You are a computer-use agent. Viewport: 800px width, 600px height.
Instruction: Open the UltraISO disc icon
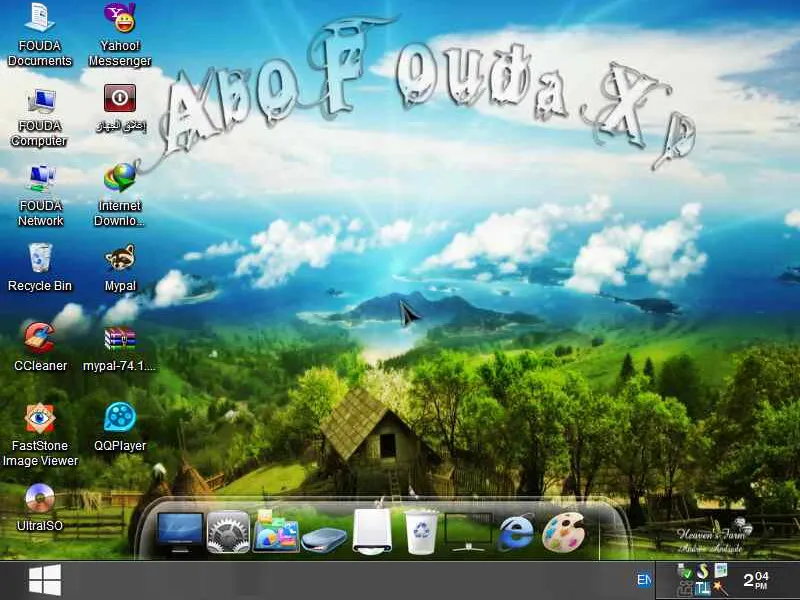point(40,508)
